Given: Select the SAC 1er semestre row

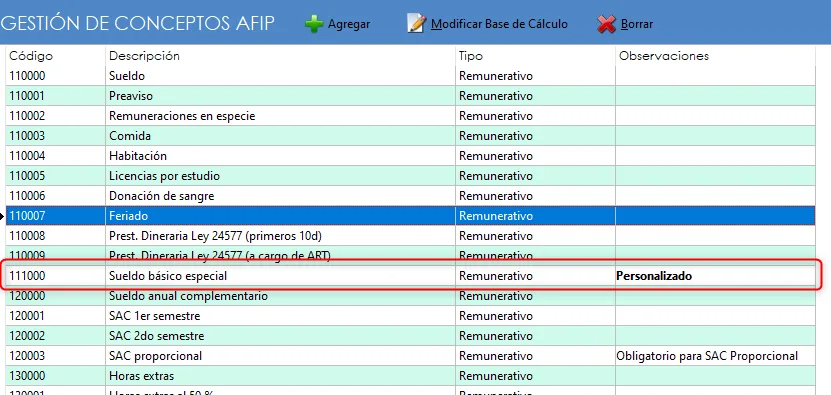Looking at the screenshot, I should click(x=411, y=316).
